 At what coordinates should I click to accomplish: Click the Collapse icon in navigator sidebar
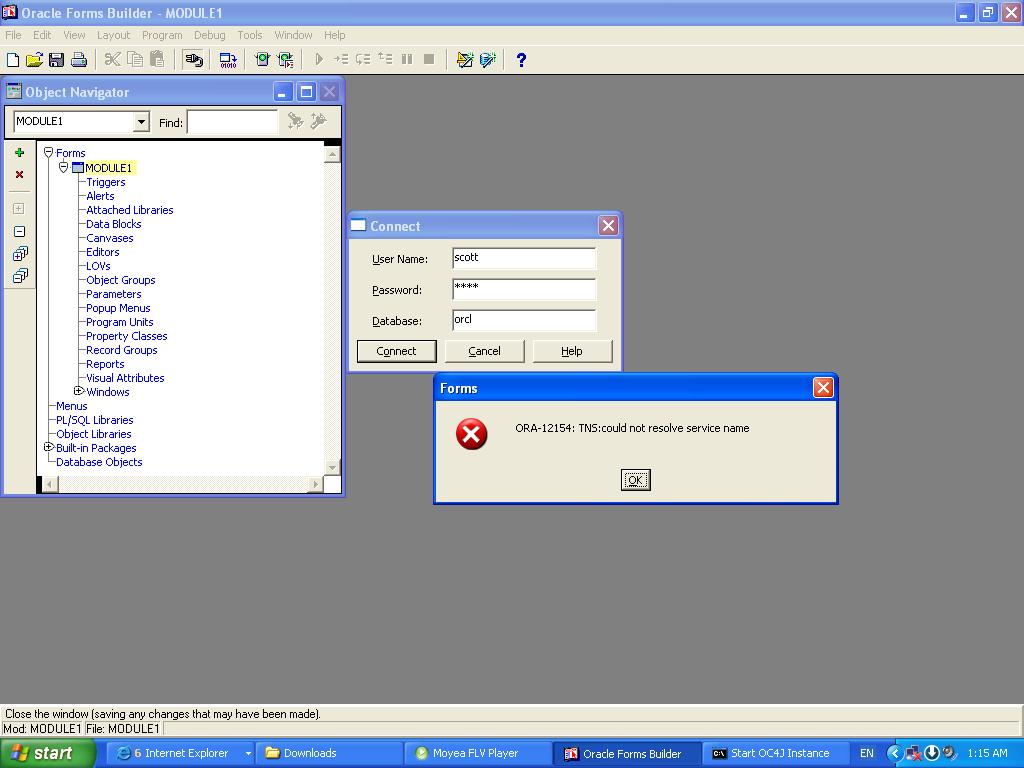click(20, 232)
